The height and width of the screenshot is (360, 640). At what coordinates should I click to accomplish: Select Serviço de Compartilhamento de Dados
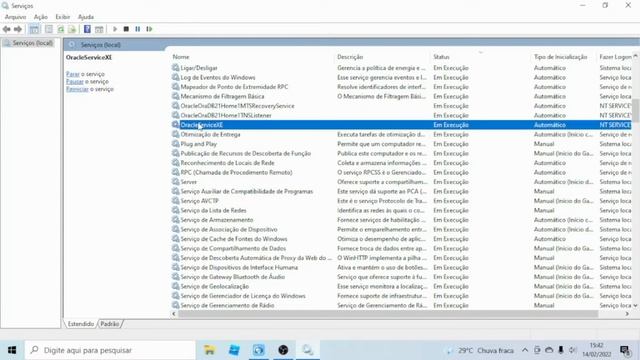coord(401,248)
